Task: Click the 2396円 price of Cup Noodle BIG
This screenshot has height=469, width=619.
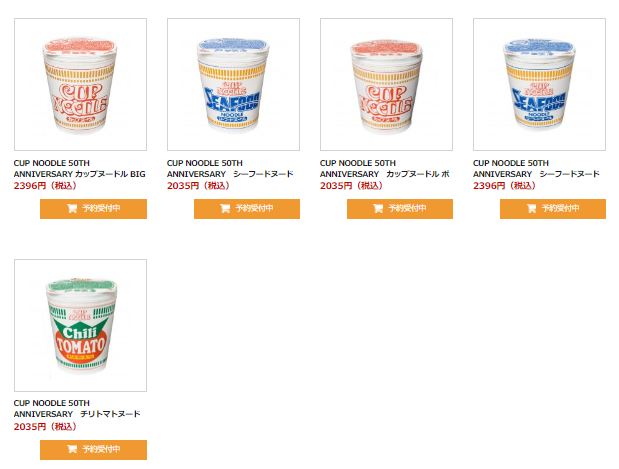Action: tap(45, 186)
